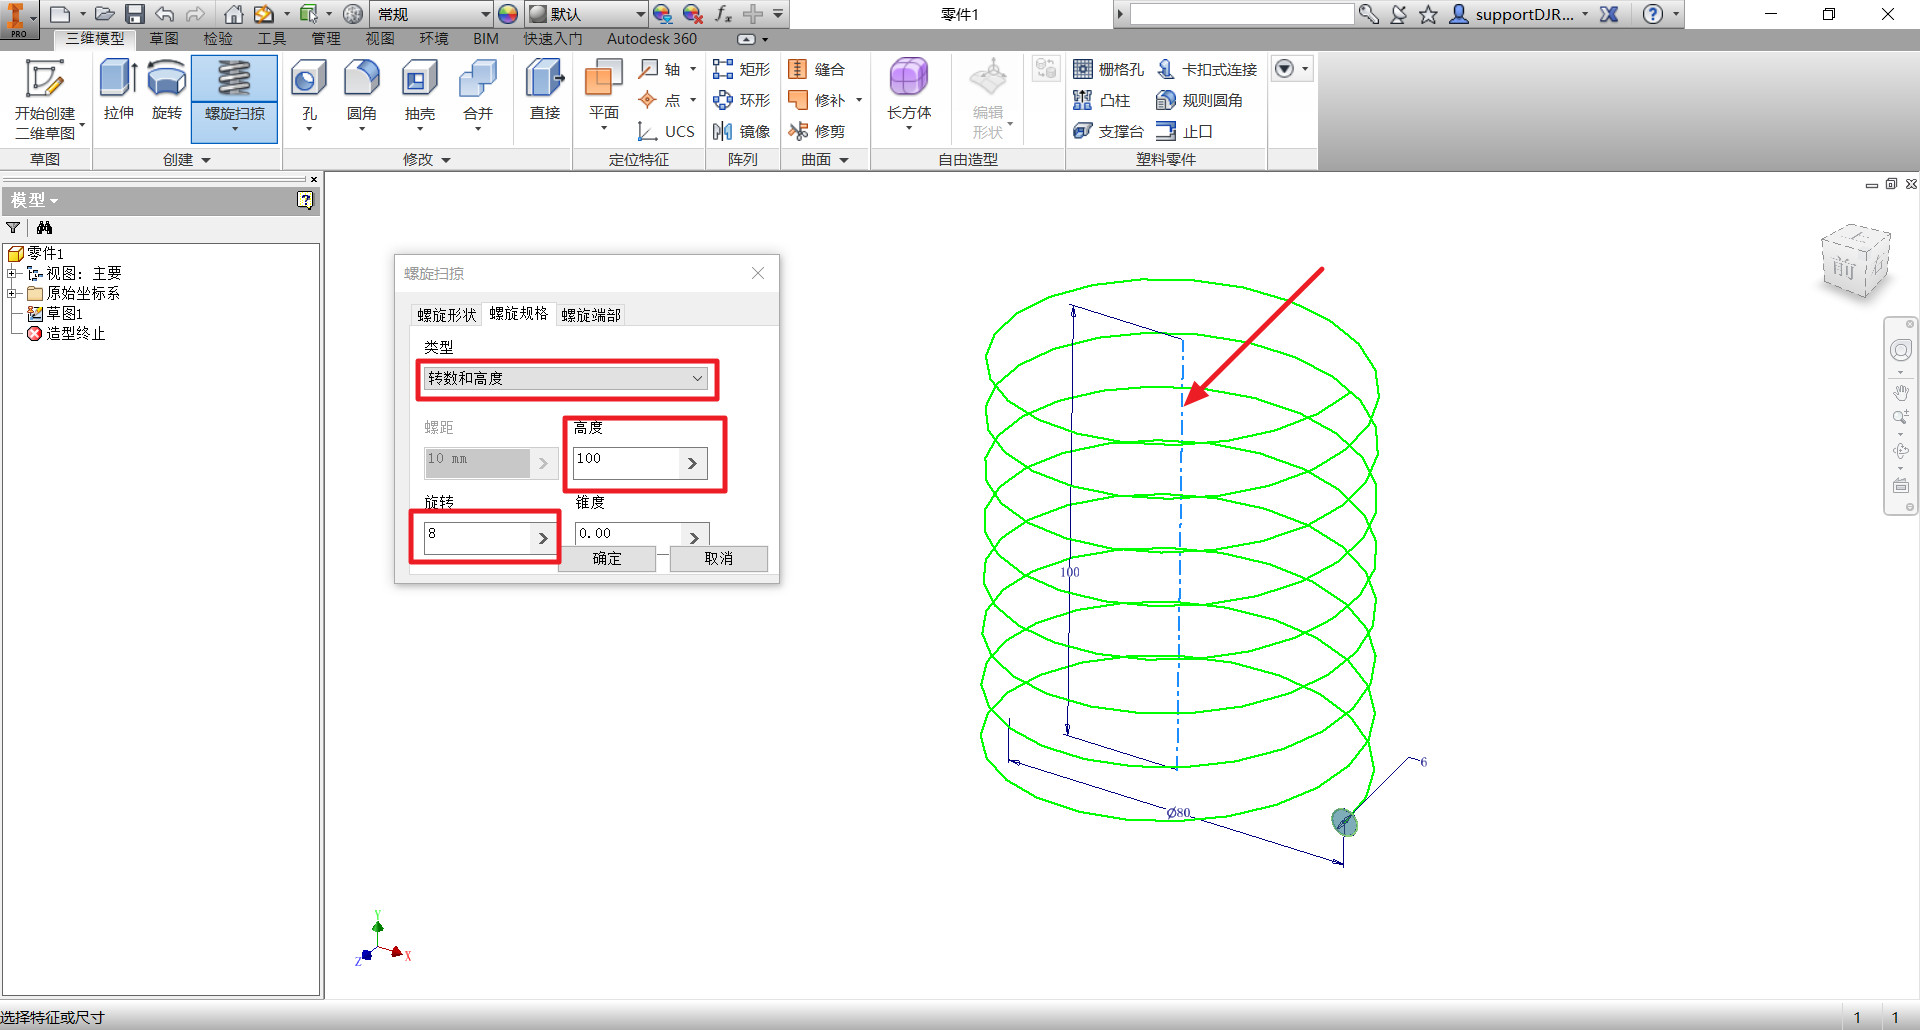Create a work 平面 plane
Viewport: 1920px width, 1030px height.
604,93
